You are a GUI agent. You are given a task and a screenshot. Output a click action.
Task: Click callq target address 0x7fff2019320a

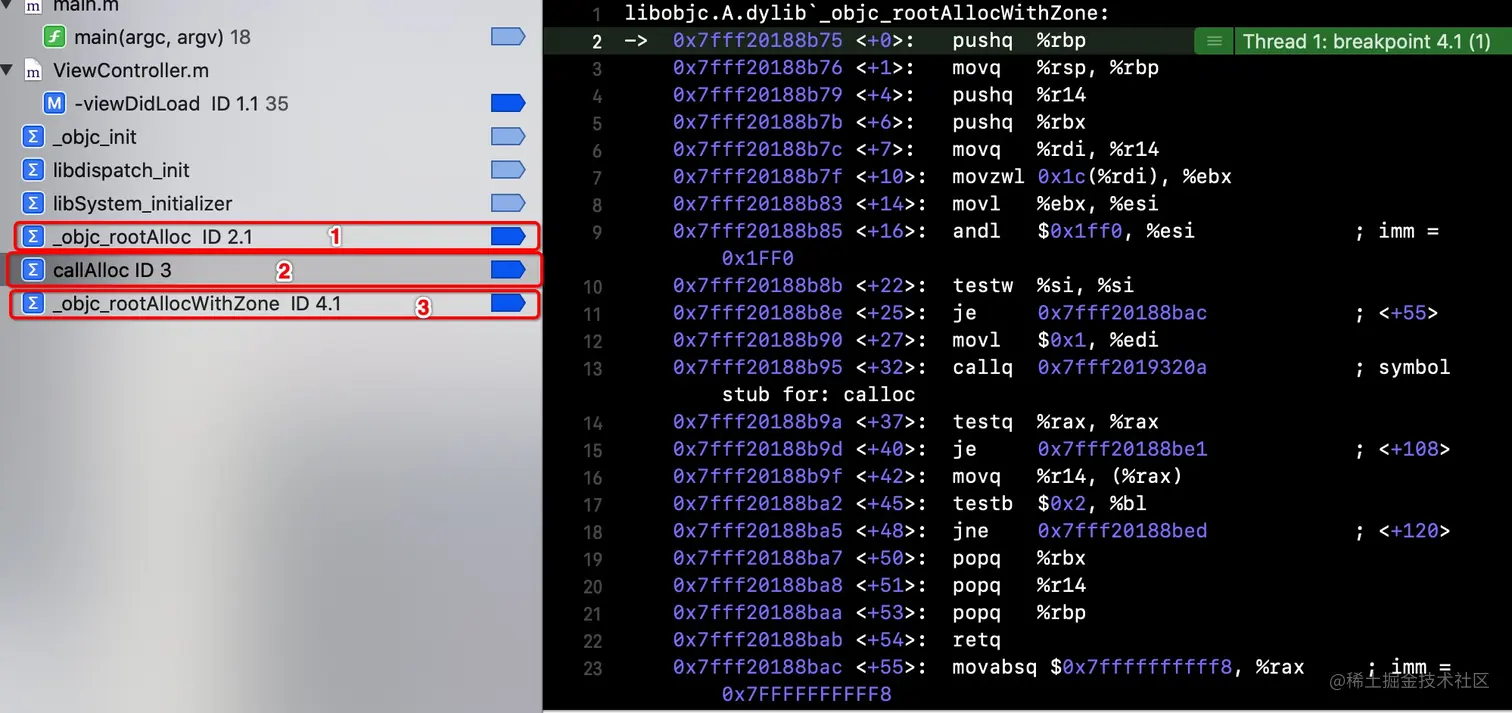coord(1122,367)
